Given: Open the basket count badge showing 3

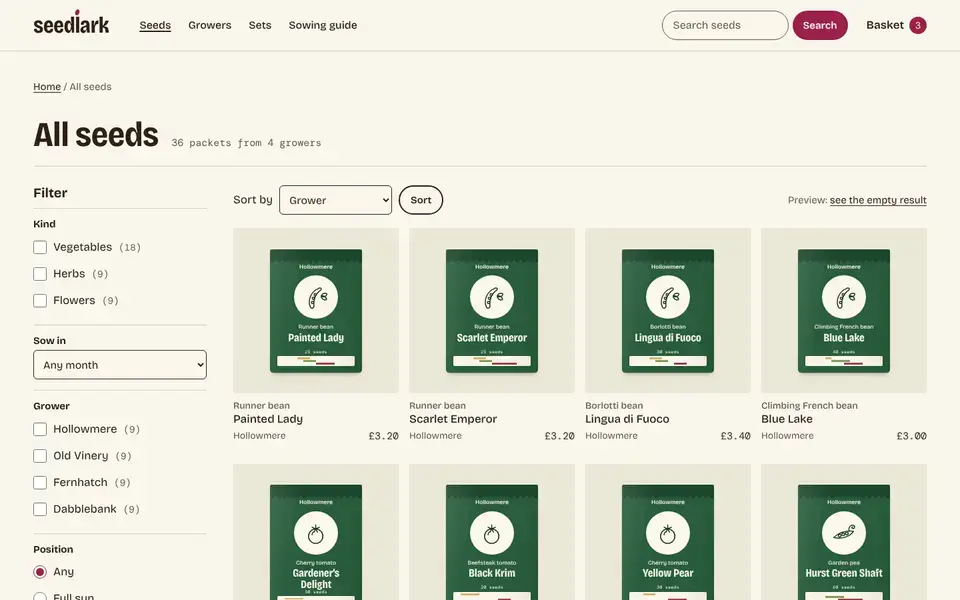Looking at the screenshot, I should (917, 25).
